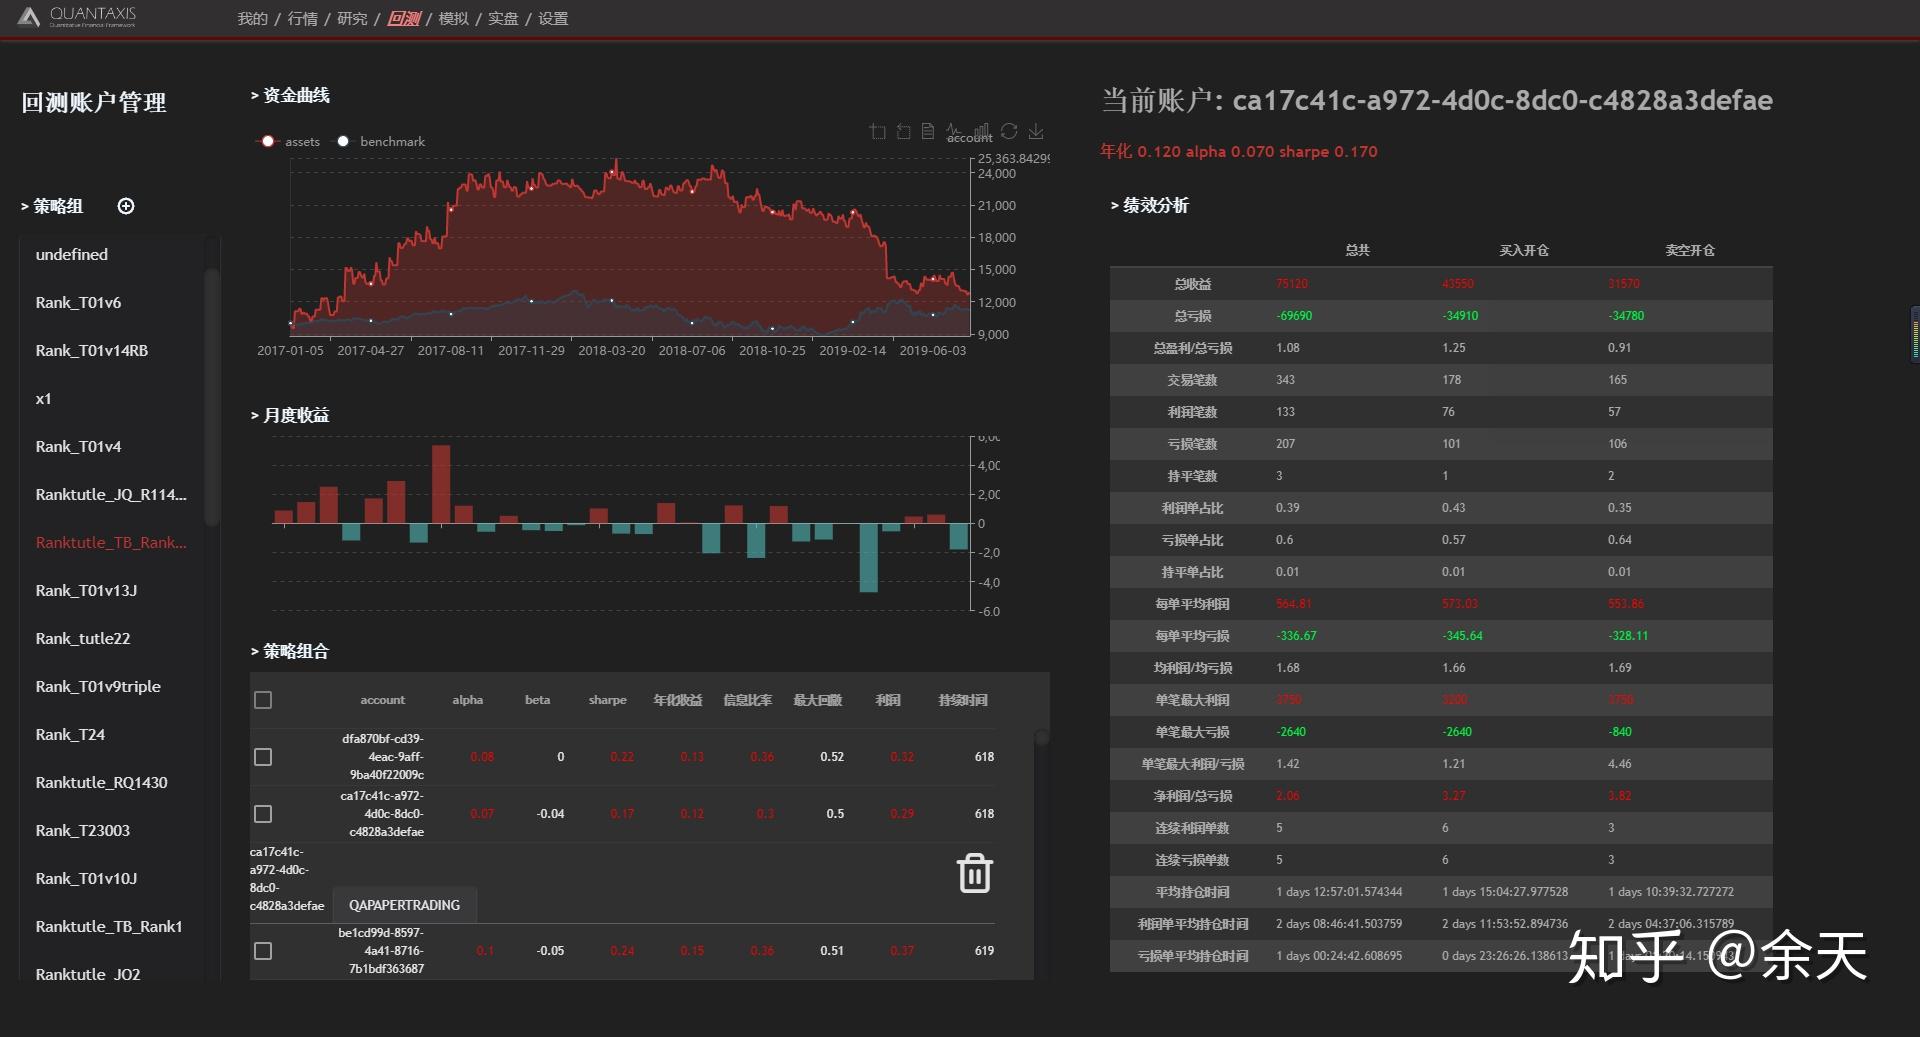Select strategy Rank_T01v10J
This screenshot has height=1037, width=1920.
86,879
